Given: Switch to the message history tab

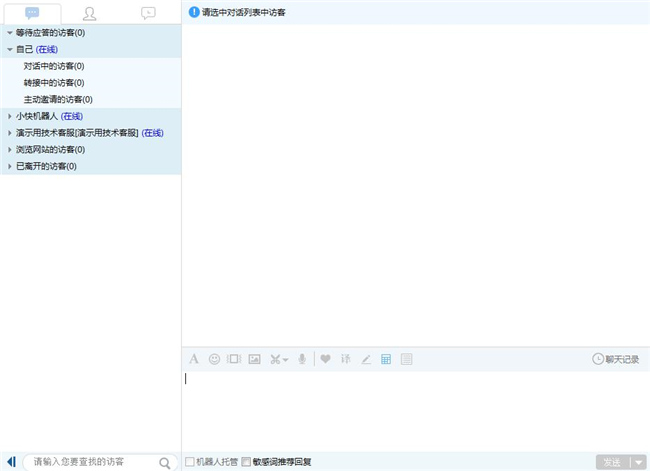Looking at the screenshot, I should tap(148, 13).
